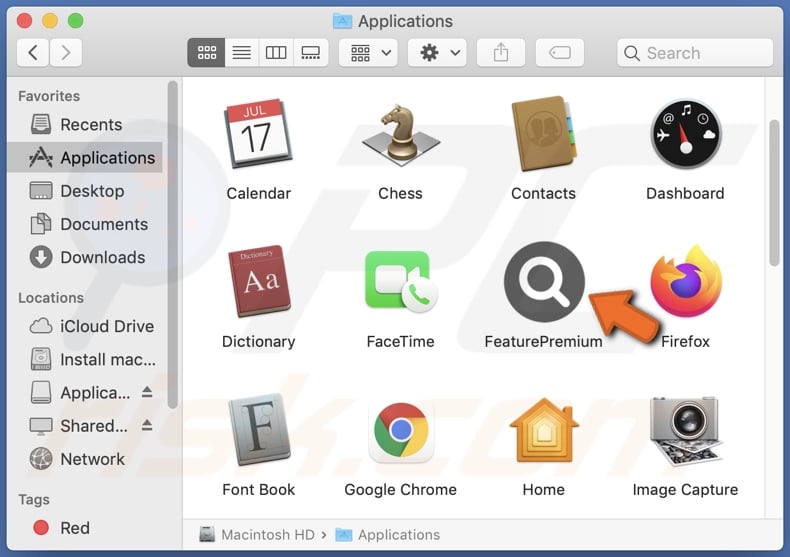Eject the Shared... volume
This screenshot has height=557, width=790.
click(147, 425)
